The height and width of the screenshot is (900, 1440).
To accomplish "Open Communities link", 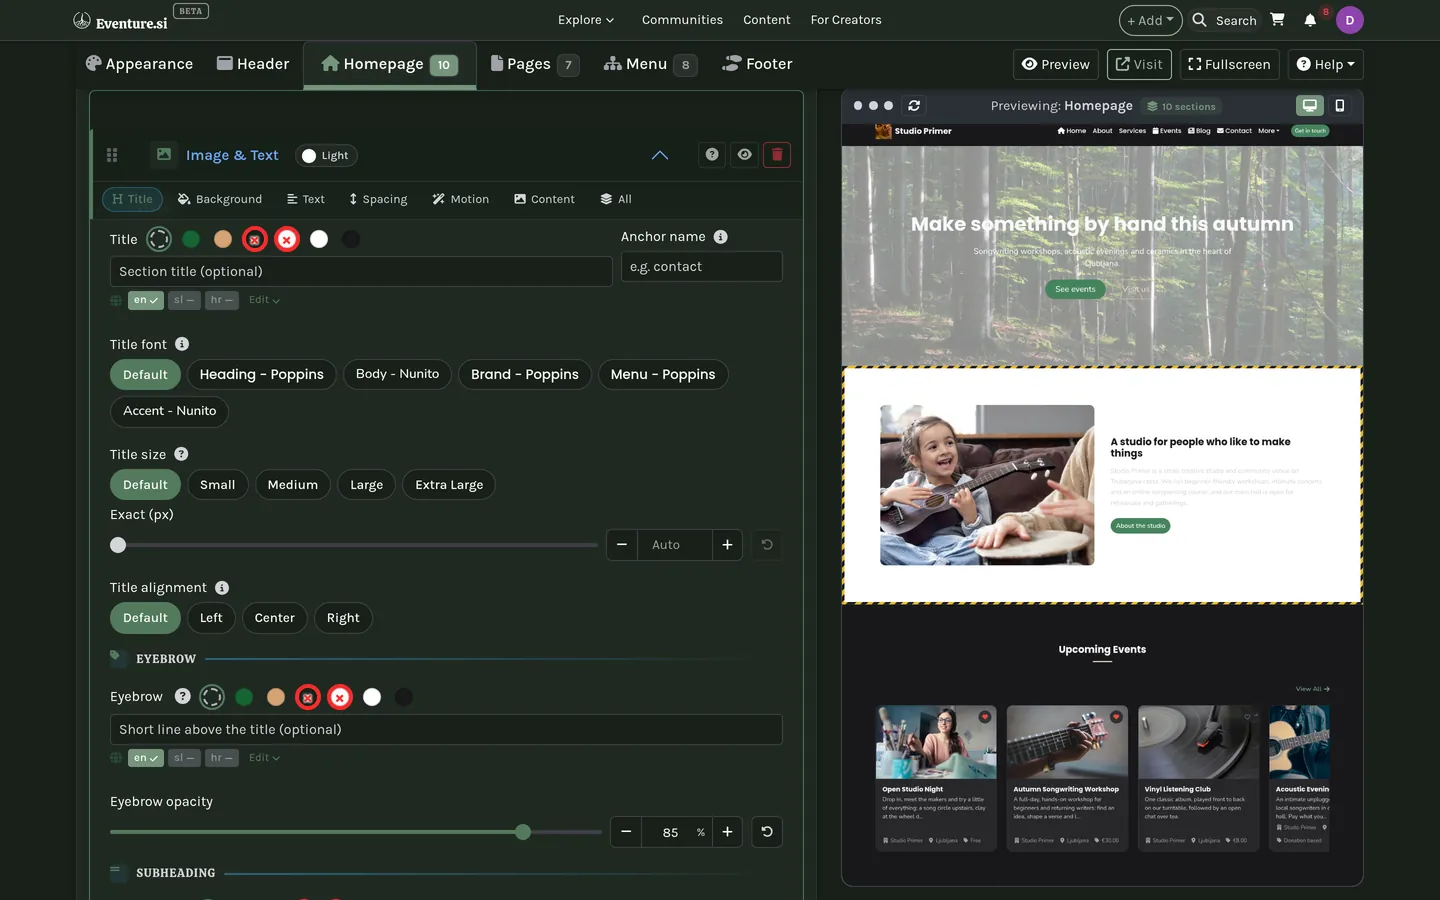I will (x=682, y=20).
